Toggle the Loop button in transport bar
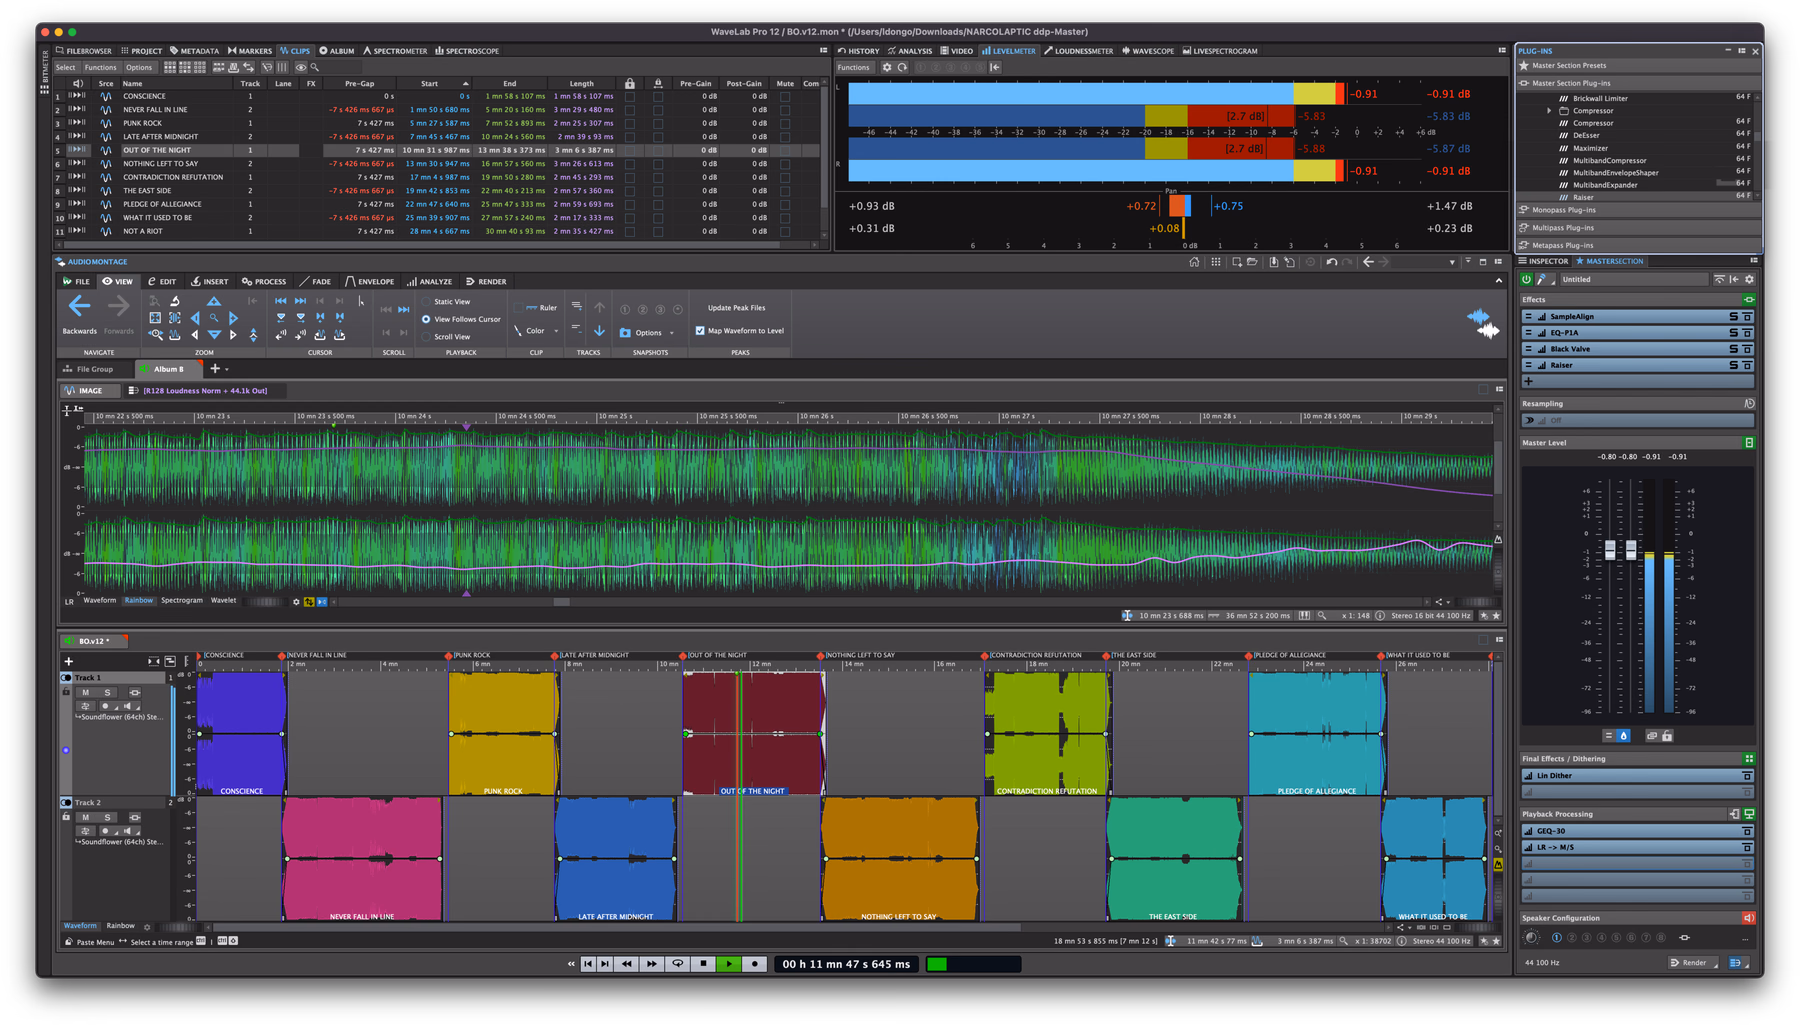This screenshot has width=1800, height=1025. [x=677, y=964]
